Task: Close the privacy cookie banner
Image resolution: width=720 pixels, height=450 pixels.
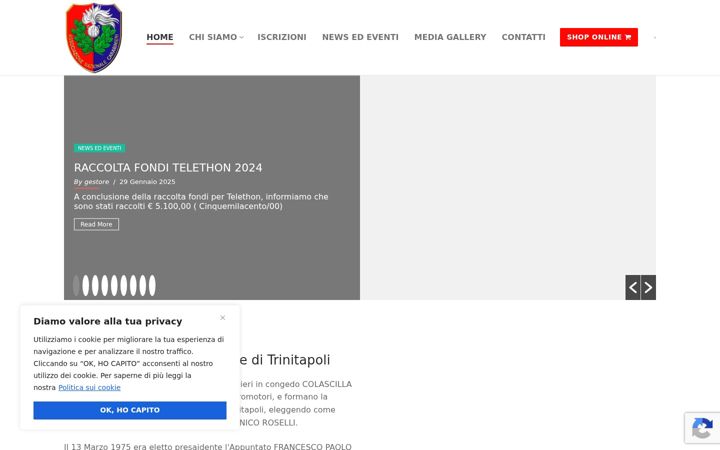Action: tap(223, 318)
